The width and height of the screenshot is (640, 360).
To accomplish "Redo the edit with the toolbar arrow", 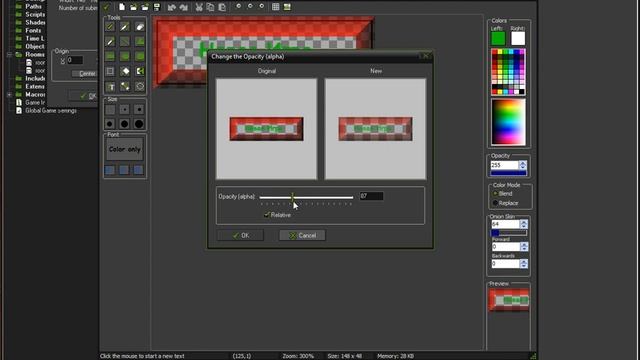I will (184, 7).
